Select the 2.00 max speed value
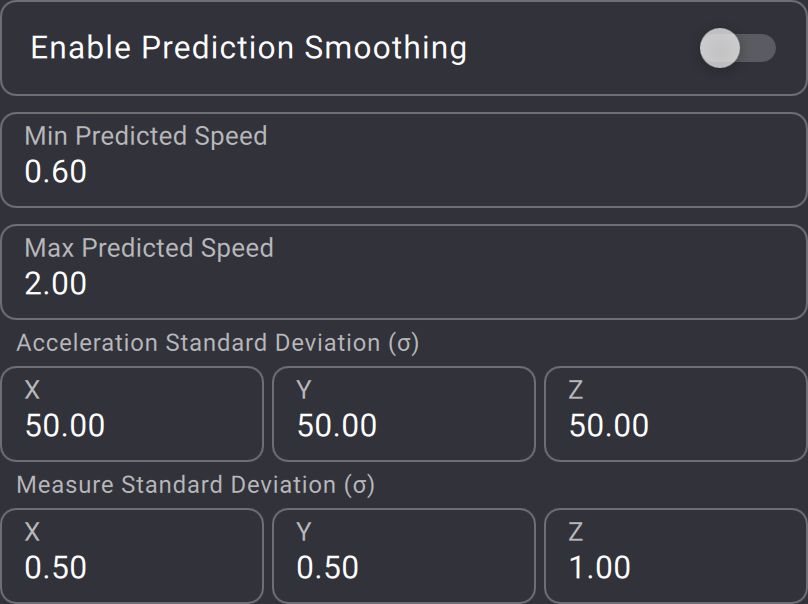 [x=56, y=284]
